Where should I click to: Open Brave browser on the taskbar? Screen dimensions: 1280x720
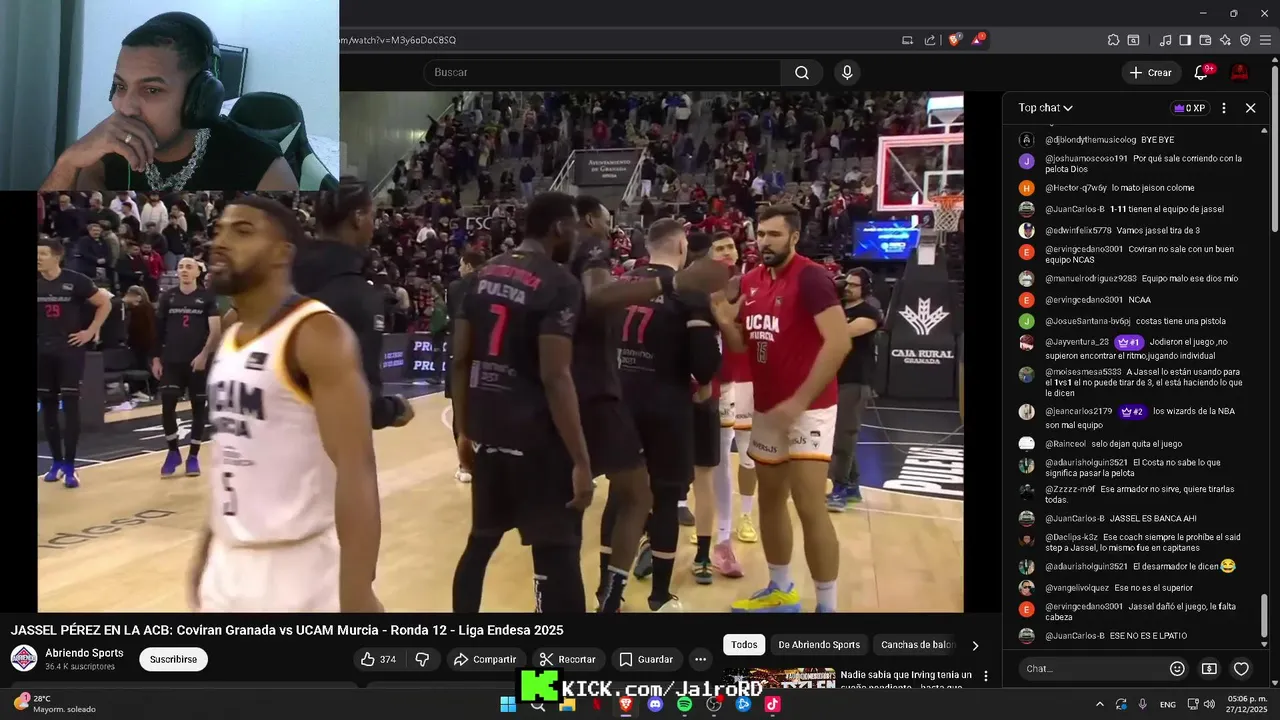626,704
